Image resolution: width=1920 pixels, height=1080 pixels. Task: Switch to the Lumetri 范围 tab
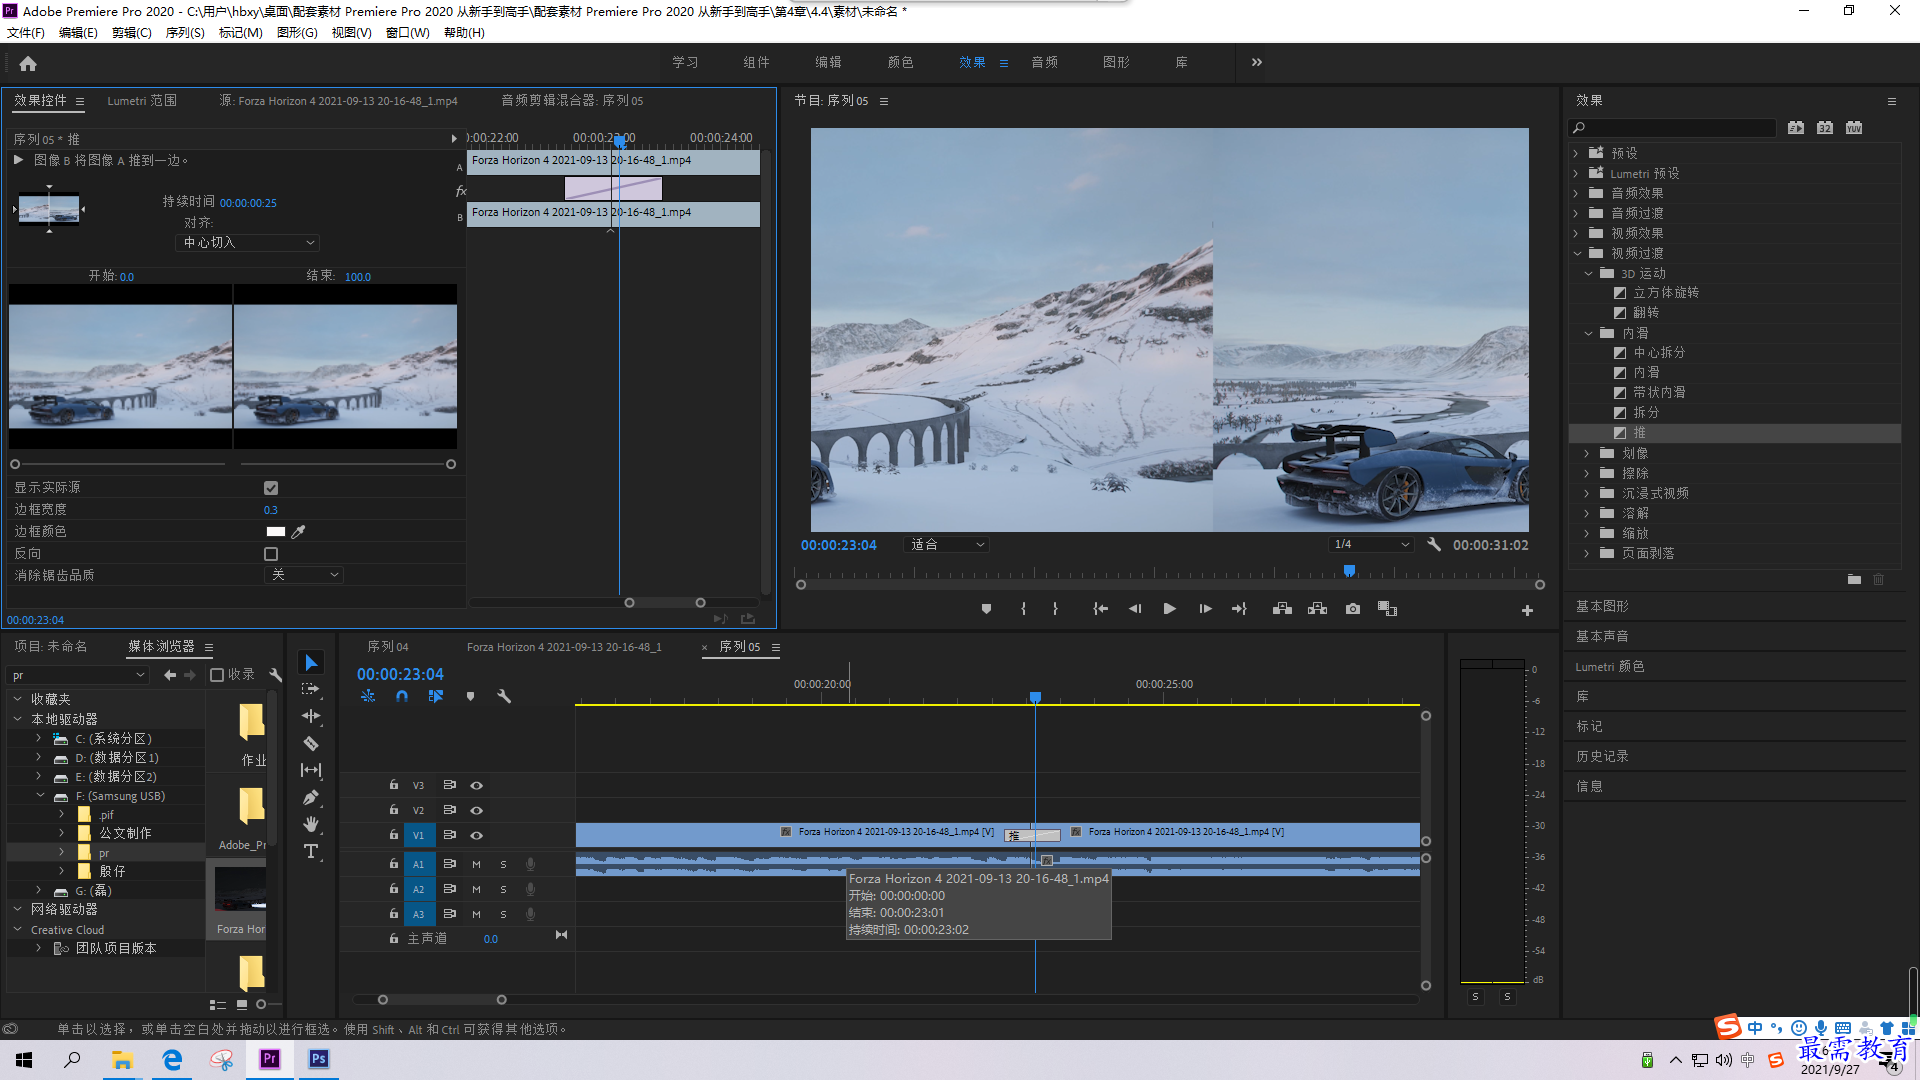coord(142,100)
